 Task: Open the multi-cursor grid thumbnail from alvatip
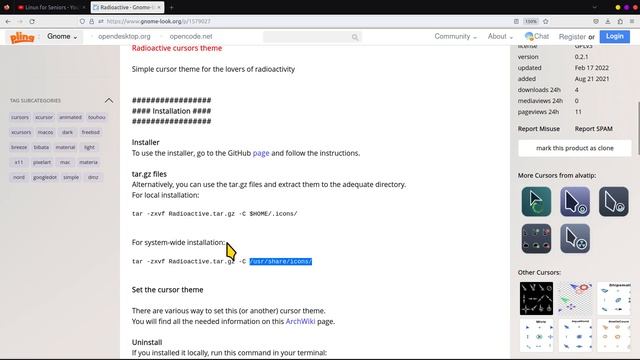click(536, 238)
